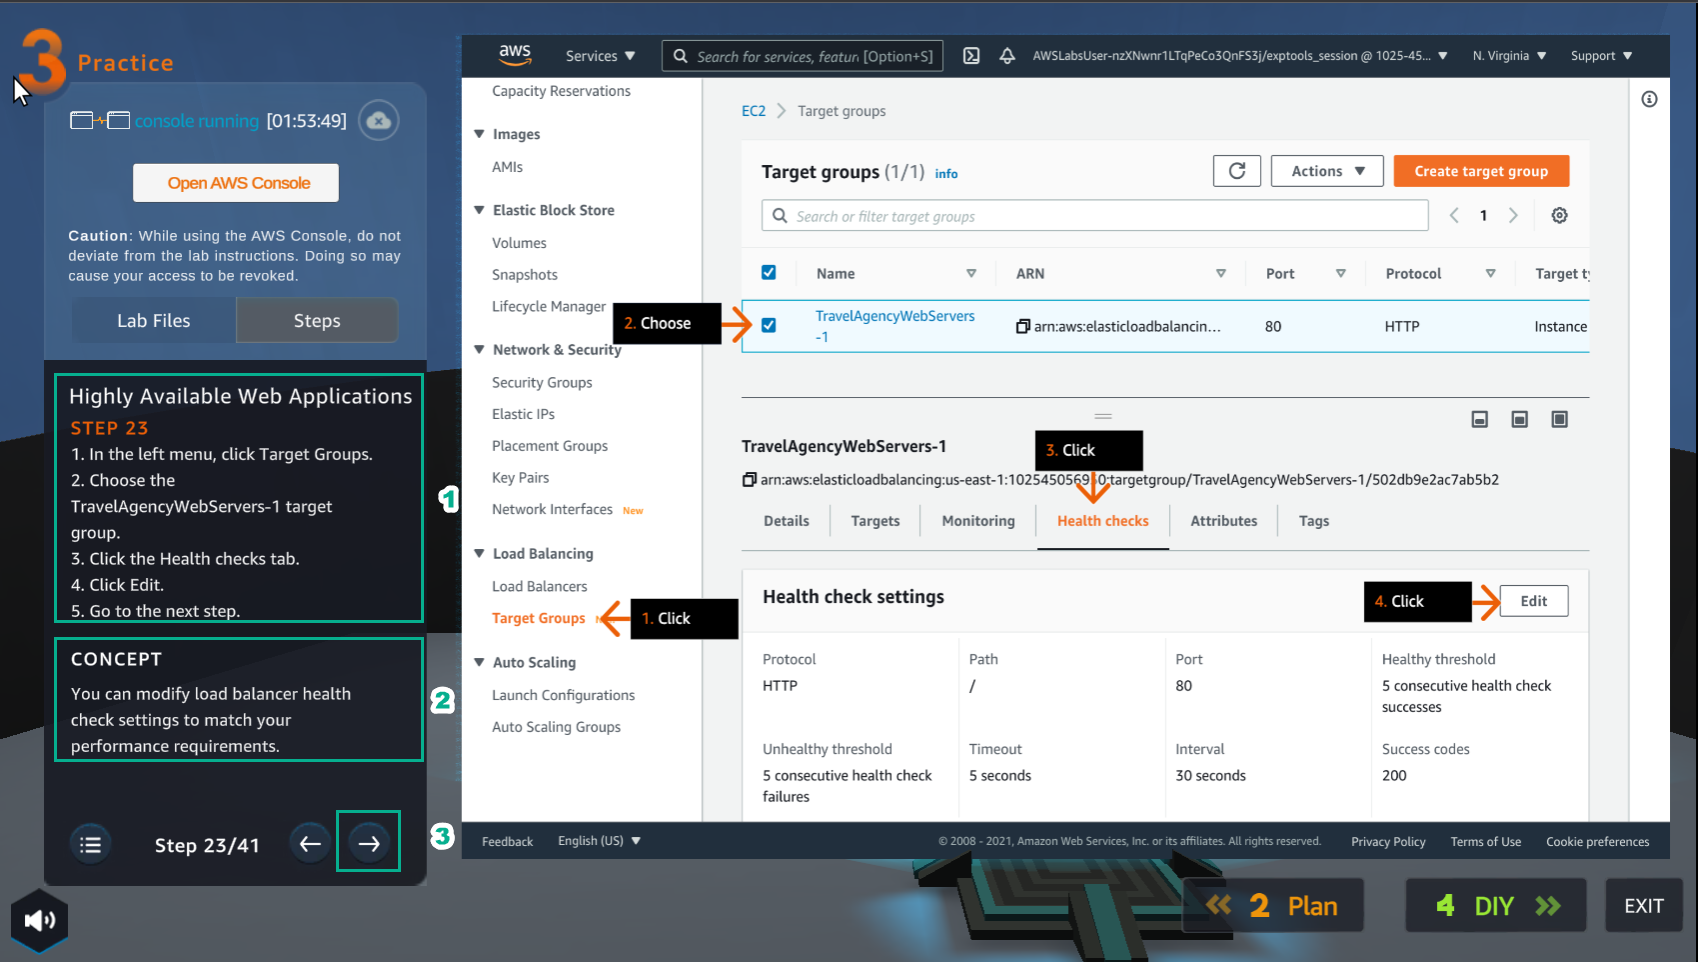This screenshot has height=962, width=1698.
Task: Click the EC2 breadcrumb link
Action: [754, 111]
